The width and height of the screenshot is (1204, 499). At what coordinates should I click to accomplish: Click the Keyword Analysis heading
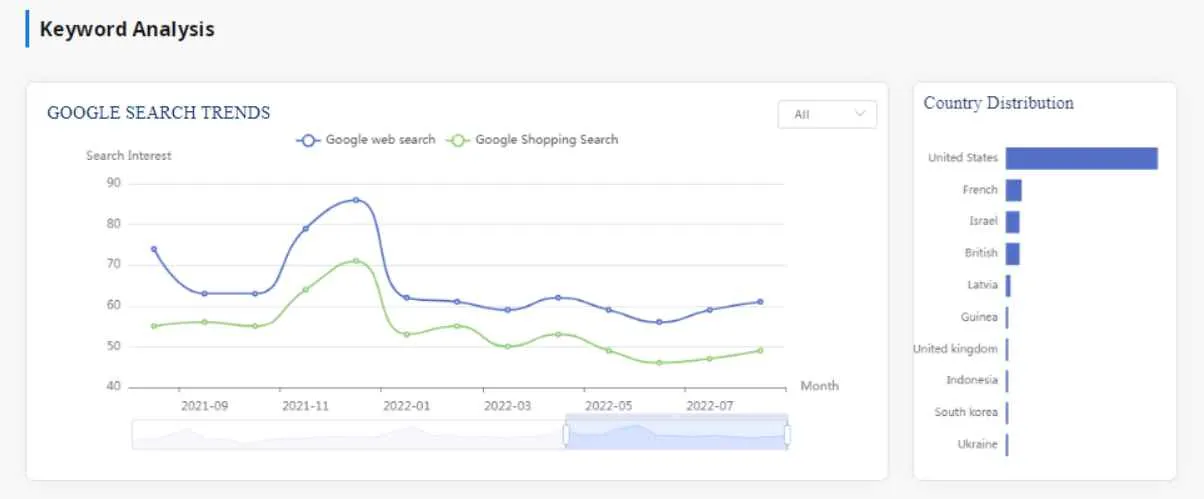(127, 30)
